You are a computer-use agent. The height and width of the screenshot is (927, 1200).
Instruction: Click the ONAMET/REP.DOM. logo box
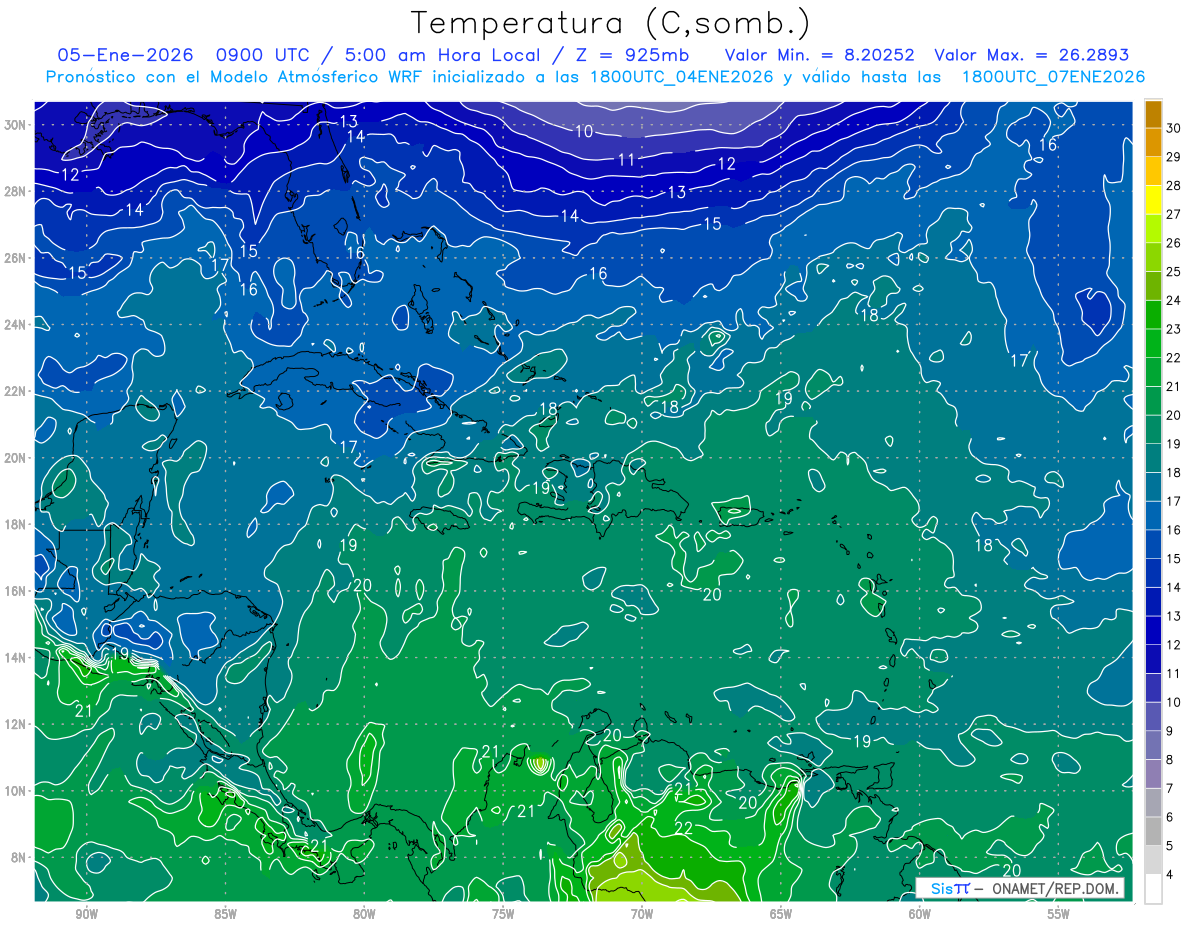coord(1019,888)
